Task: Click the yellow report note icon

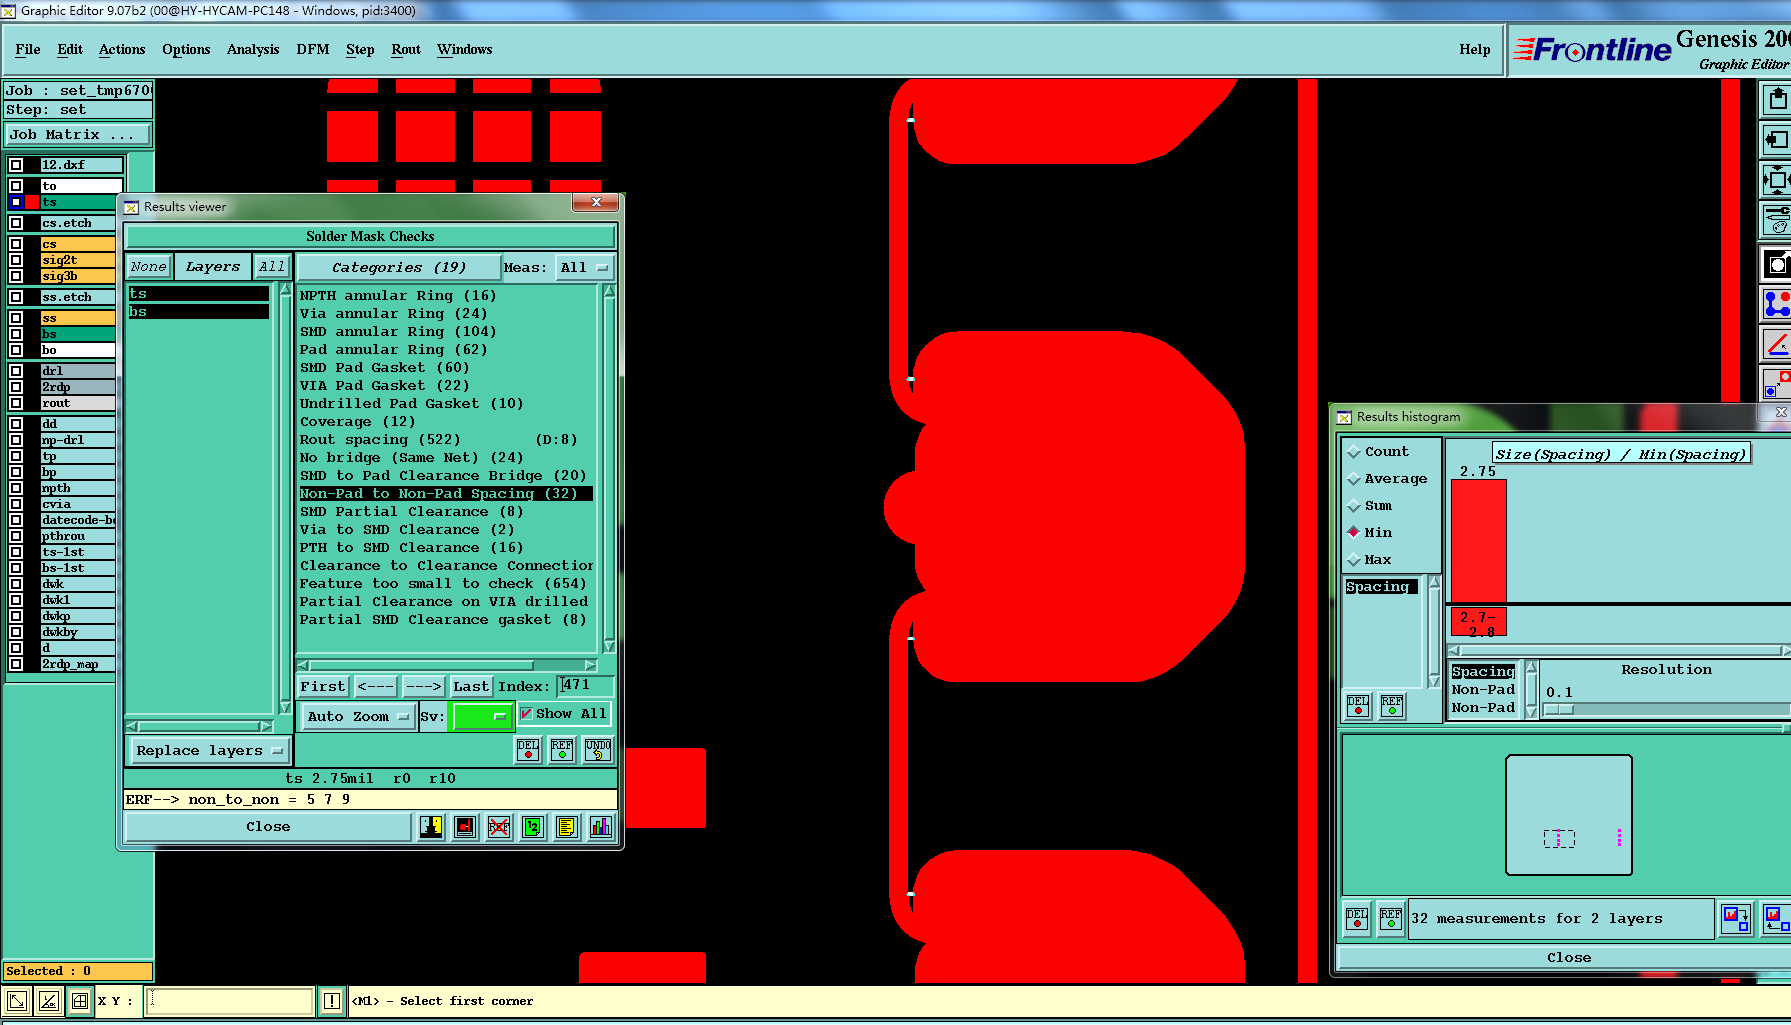Action: 567,827
